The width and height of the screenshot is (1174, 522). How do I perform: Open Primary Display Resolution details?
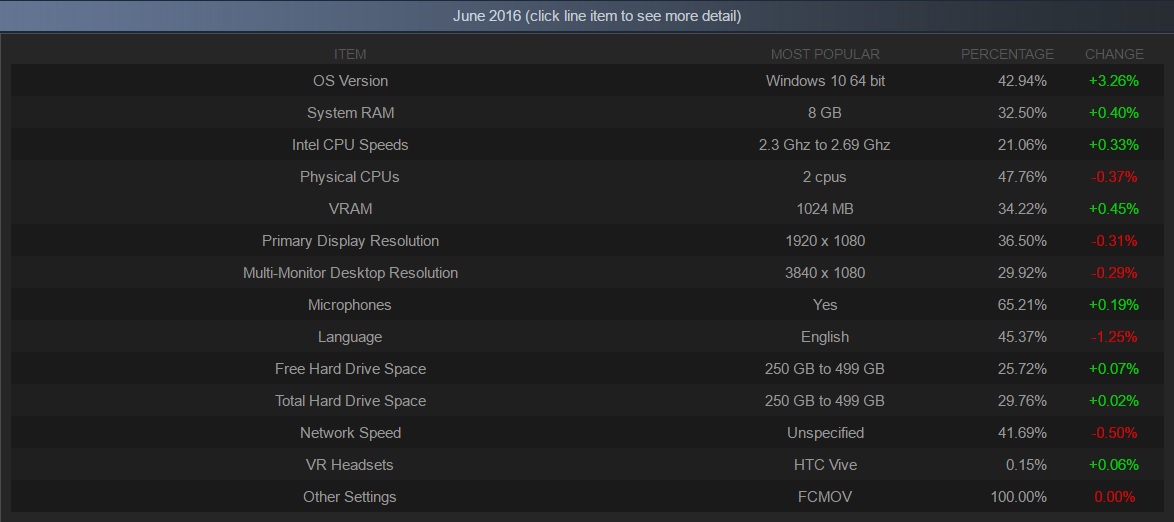coord(350,241)
